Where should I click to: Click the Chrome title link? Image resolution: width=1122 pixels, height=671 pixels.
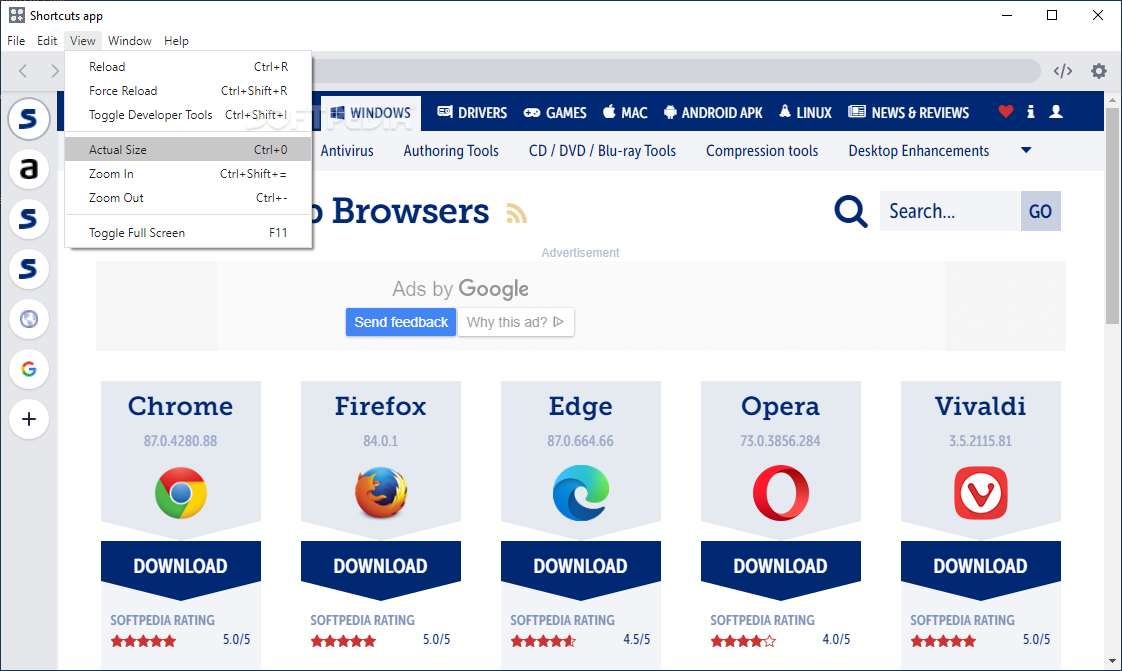tap(180, 406)
